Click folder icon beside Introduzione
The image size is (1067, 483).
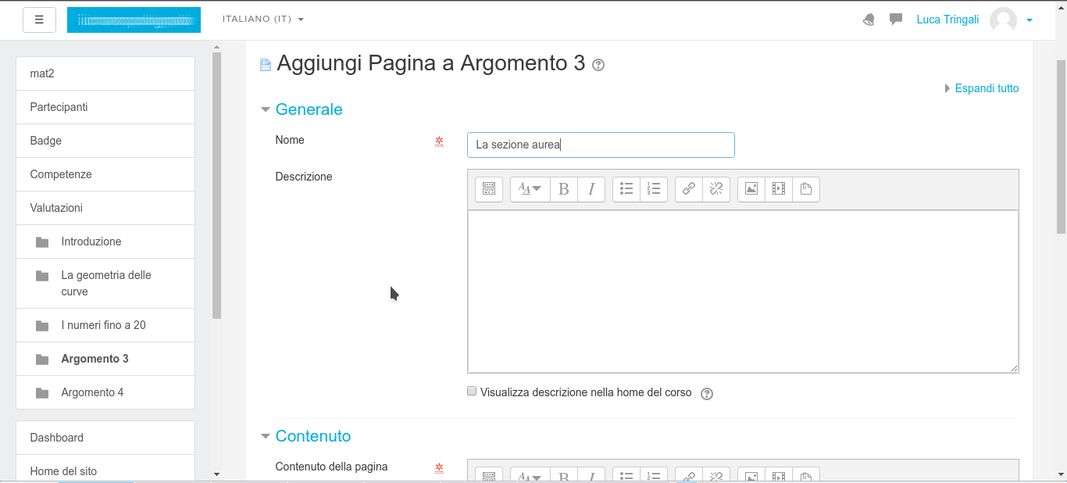click(x=42, y=242)
